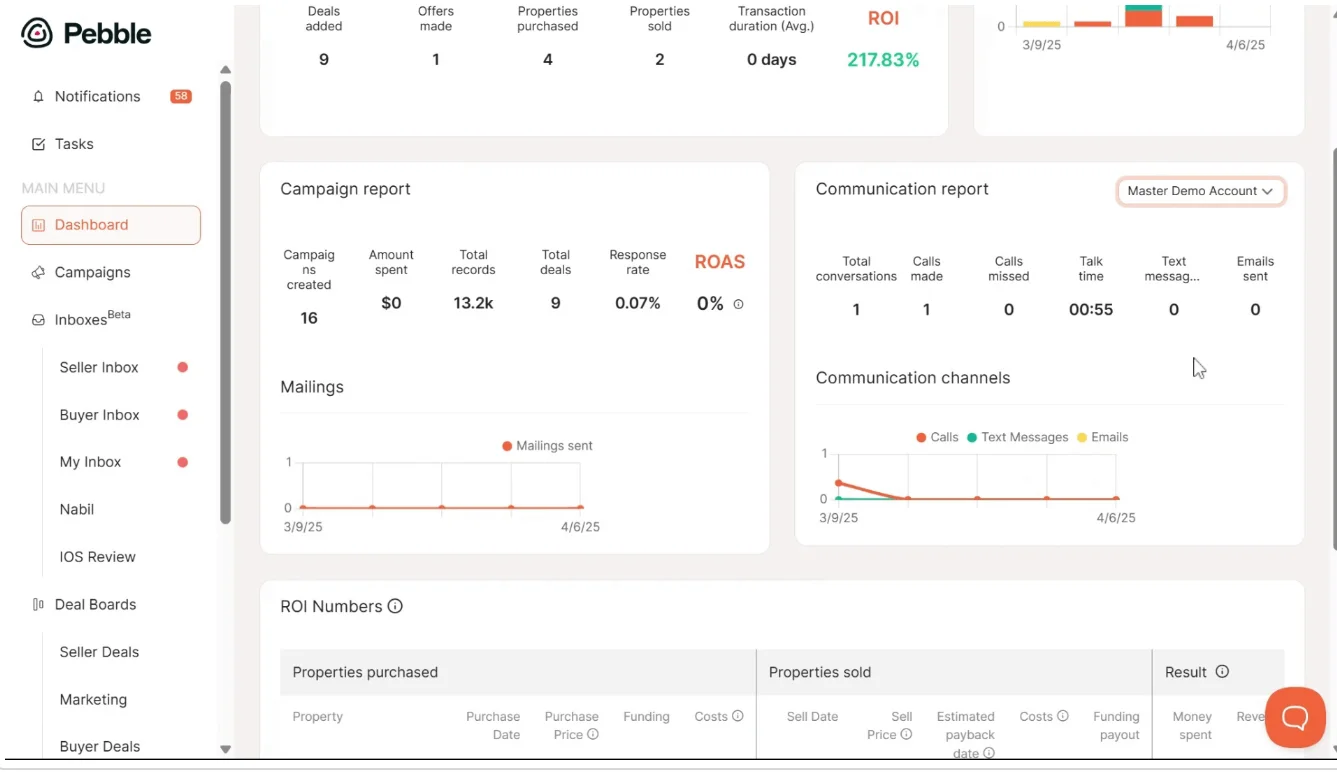Screen dimensions: 1337x772
Task: Click info icon beside Properties sold Costs
Action: tap(1063, 716)
